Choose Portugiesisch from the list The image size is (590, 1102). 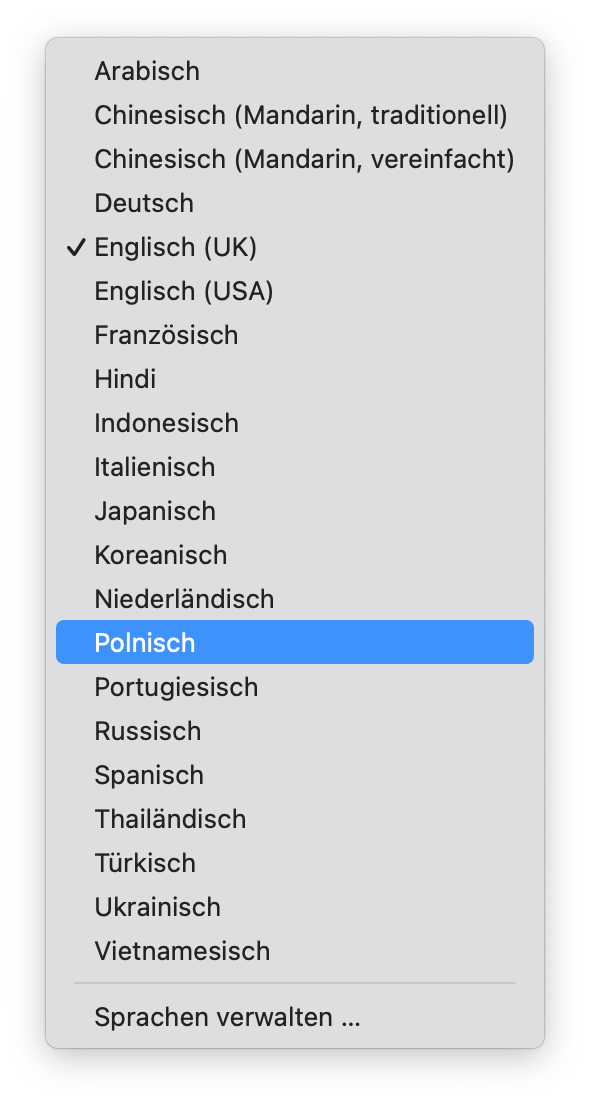click(x=295, y=687)
